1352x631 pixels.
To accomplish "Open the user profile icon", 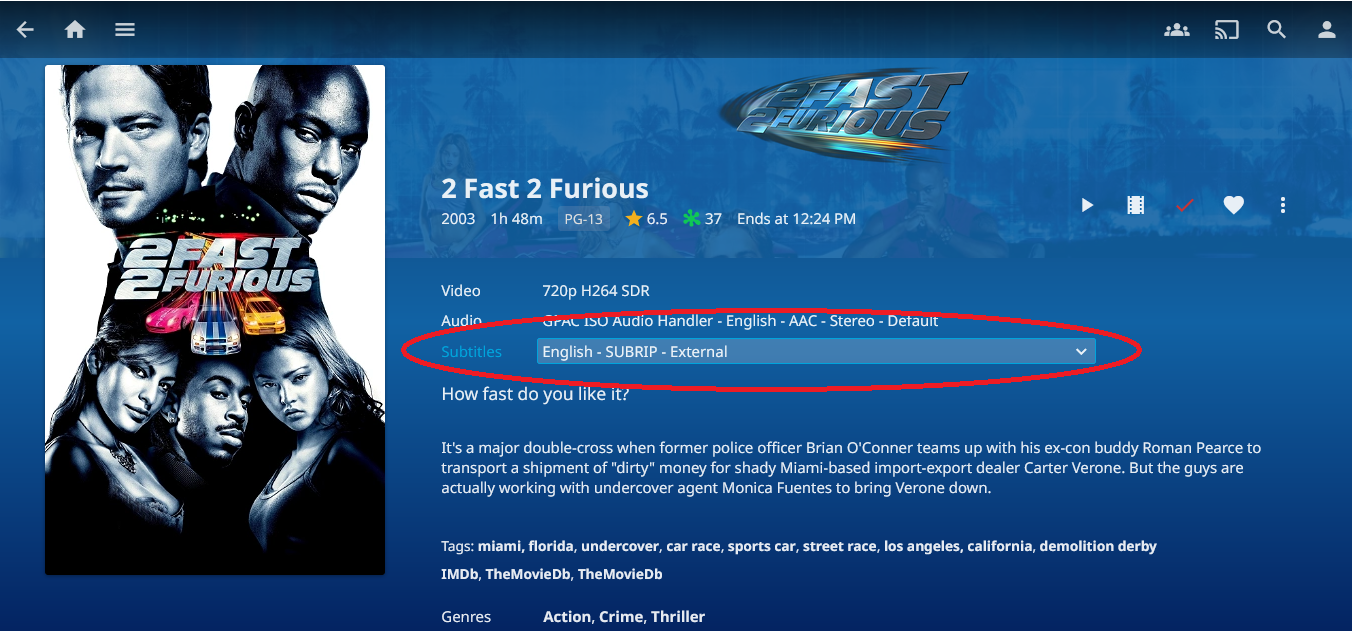I will coord(1327,30).
